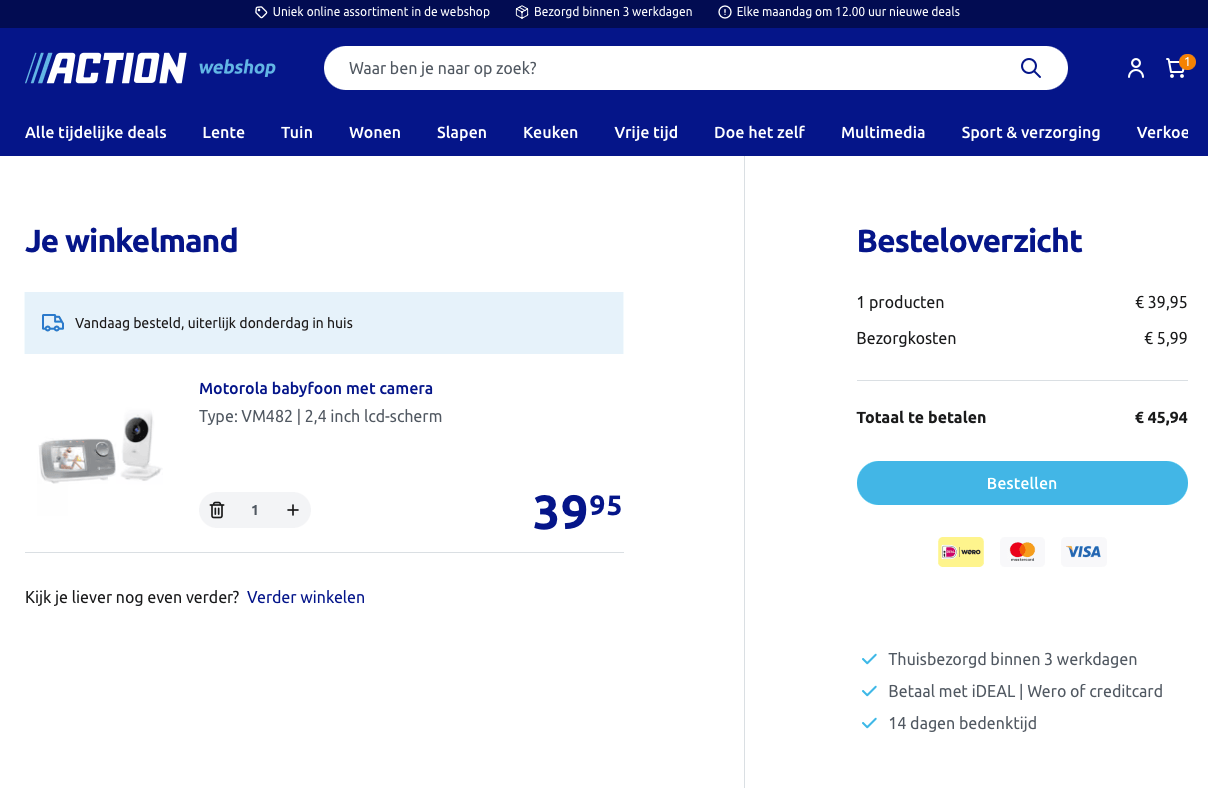Click the Mastercard payment logo

click(1022, 552)
